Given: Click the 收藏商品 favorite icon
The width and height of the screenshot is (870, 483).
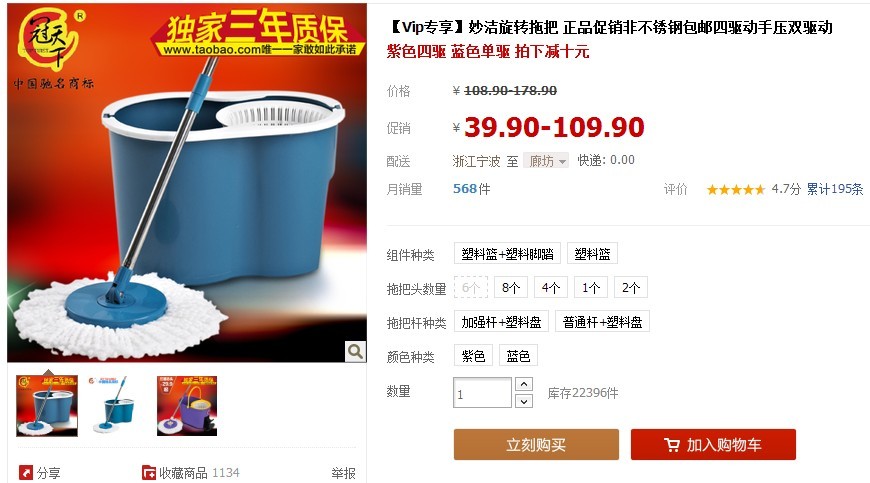Looking at the screenshot, I should click(149, 472).
